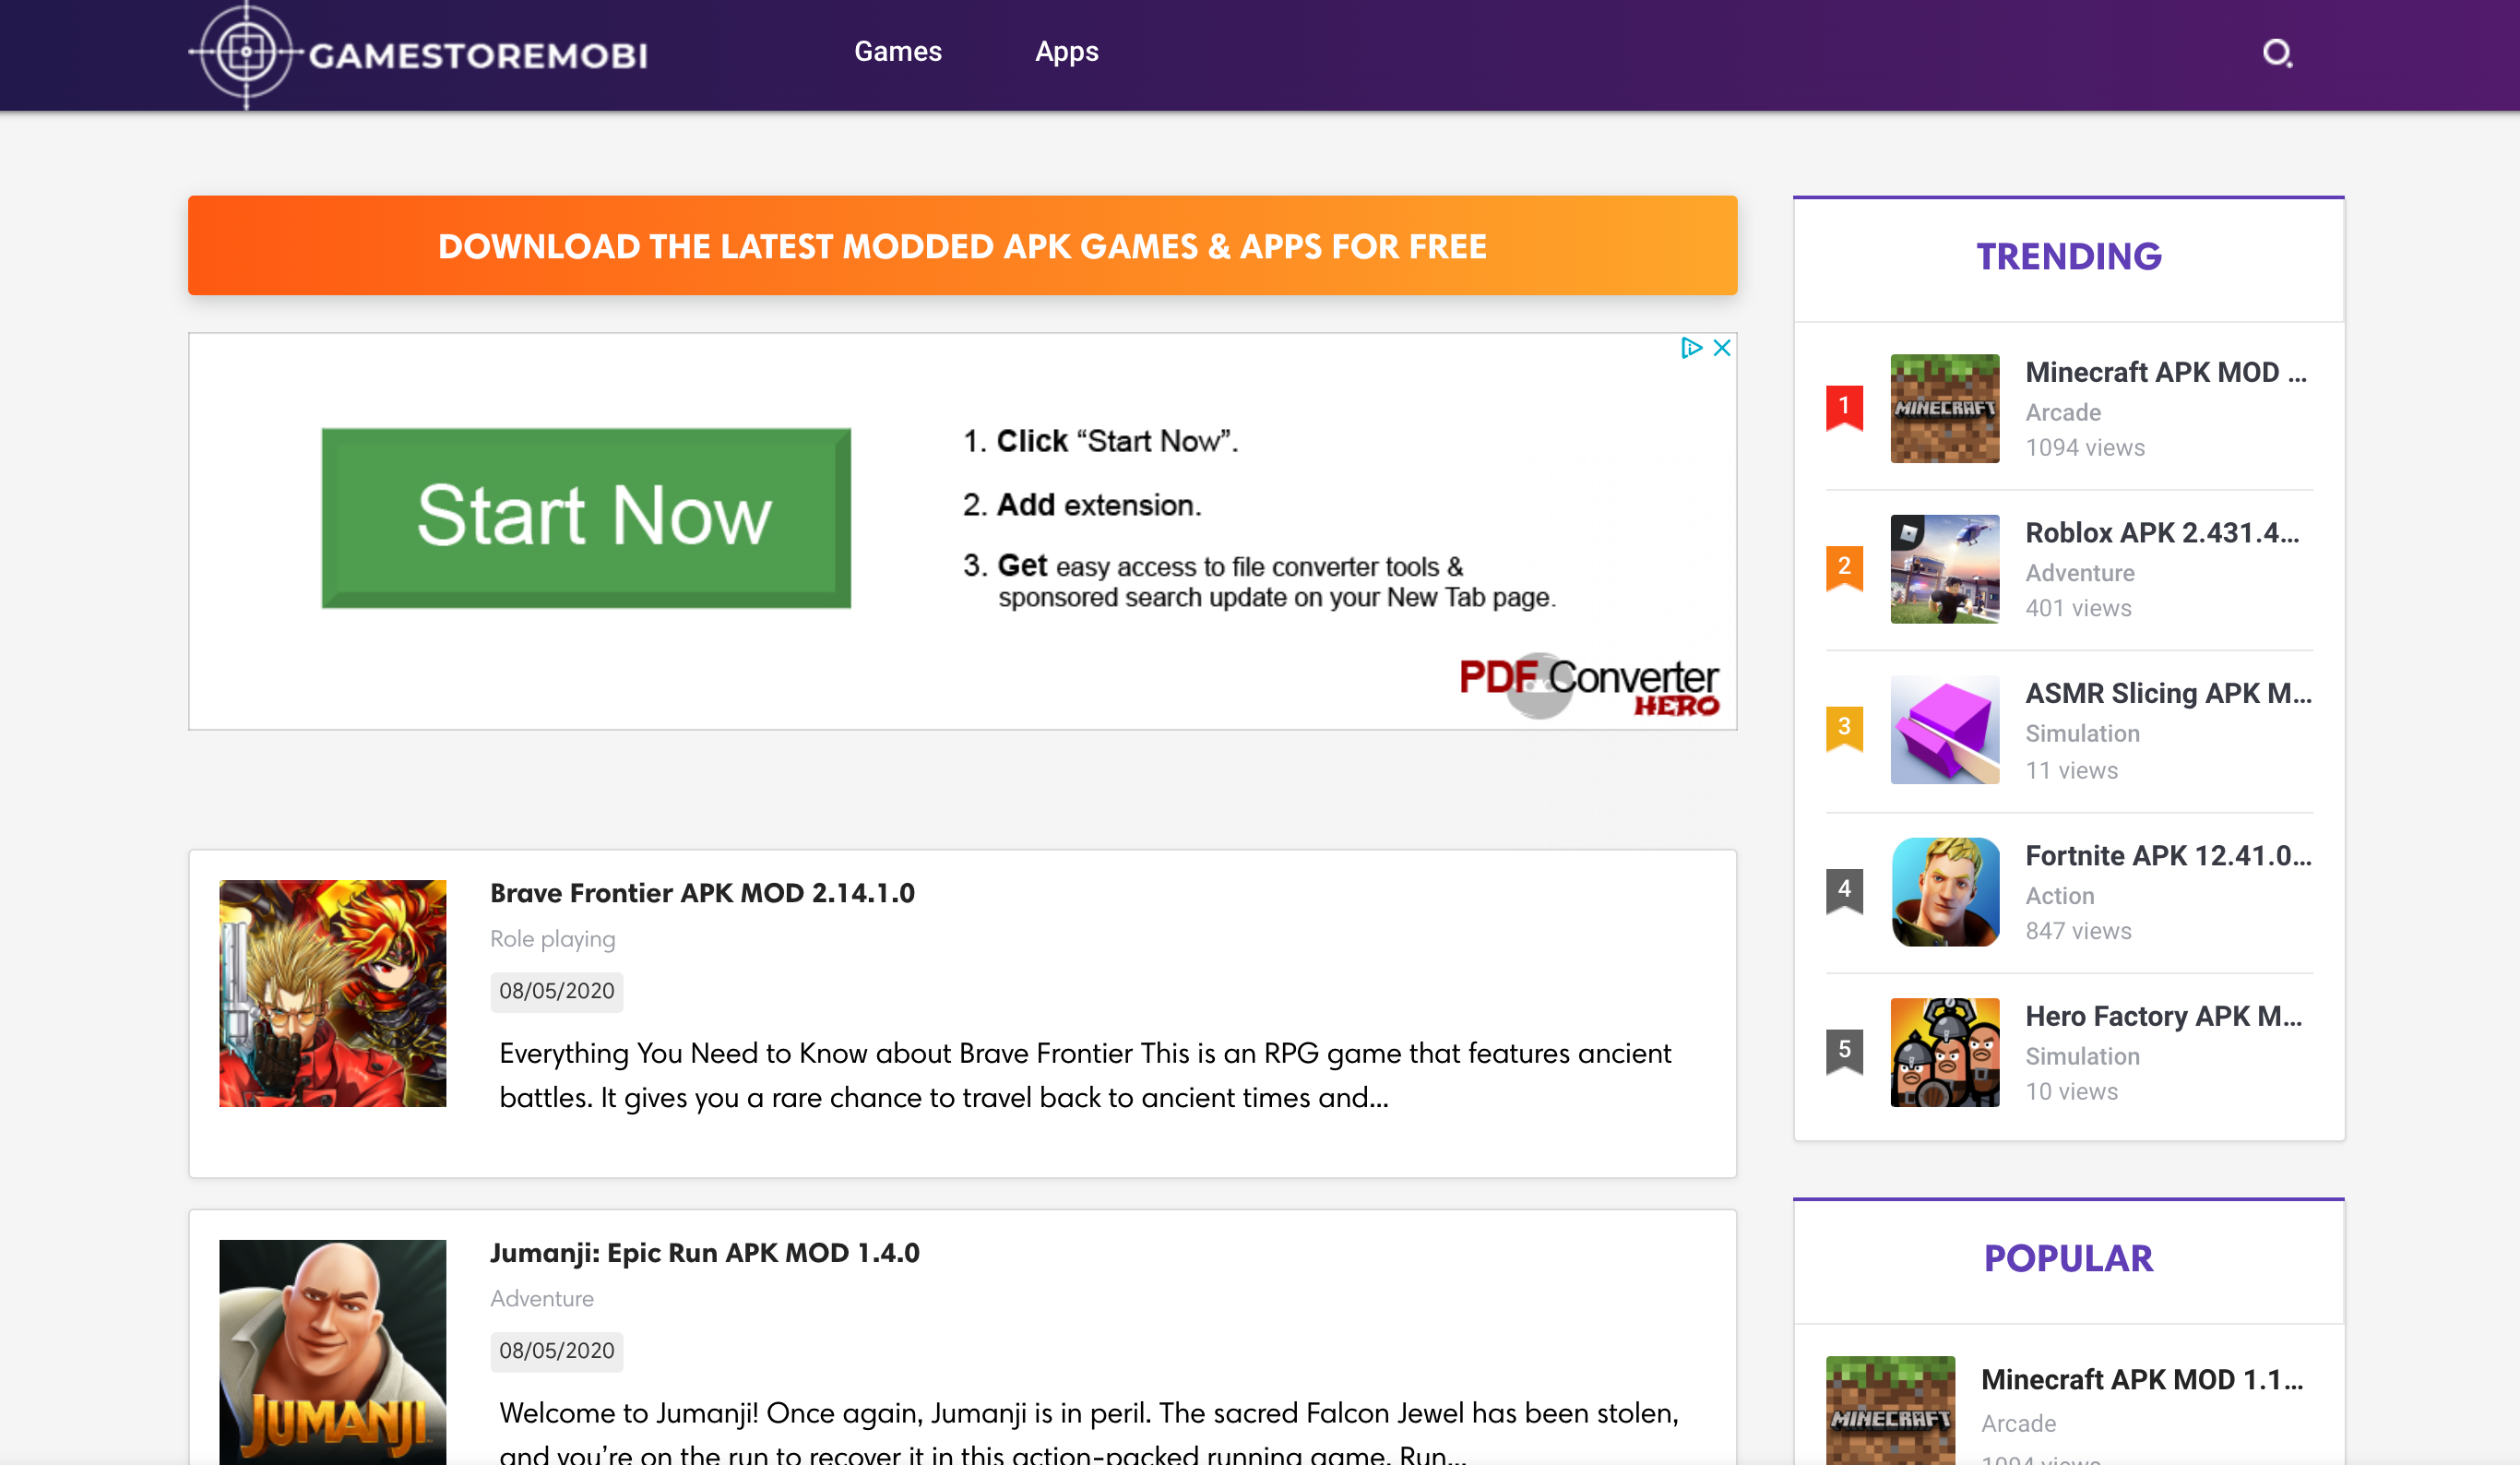
Task: Click the Minecraft icon in Popular section
Action: [x=1889, y=1410]
